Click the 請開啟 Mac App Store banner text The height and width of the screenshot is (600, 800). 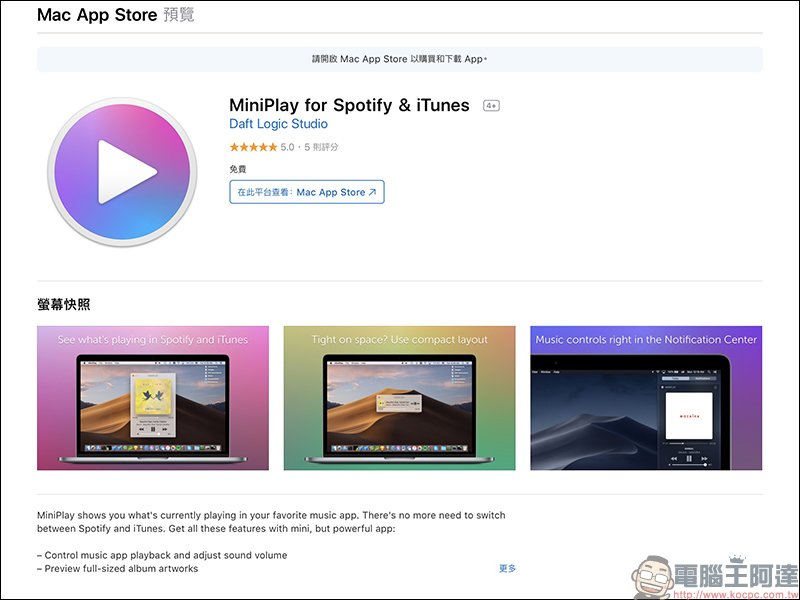399,59
